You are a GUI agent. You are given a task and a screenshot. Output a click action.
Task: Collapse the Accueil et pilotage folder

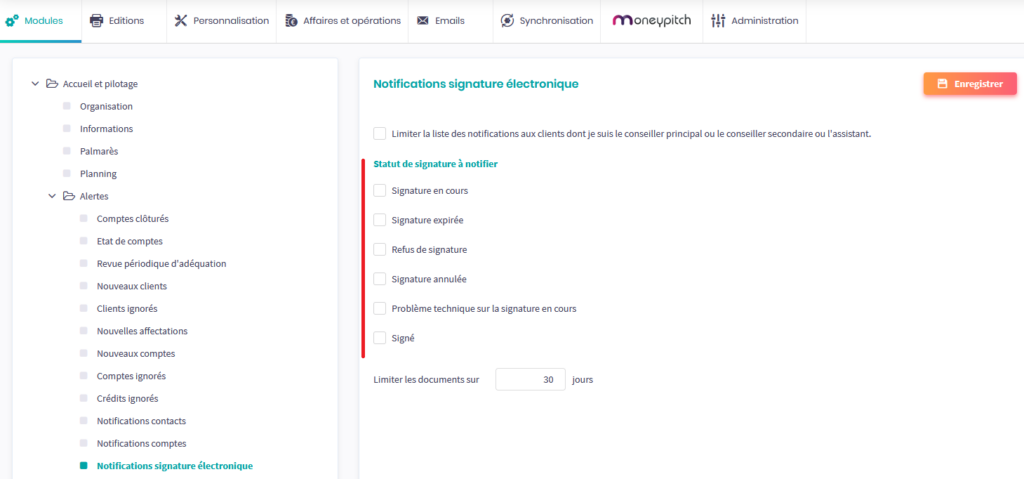pos(36,84)
